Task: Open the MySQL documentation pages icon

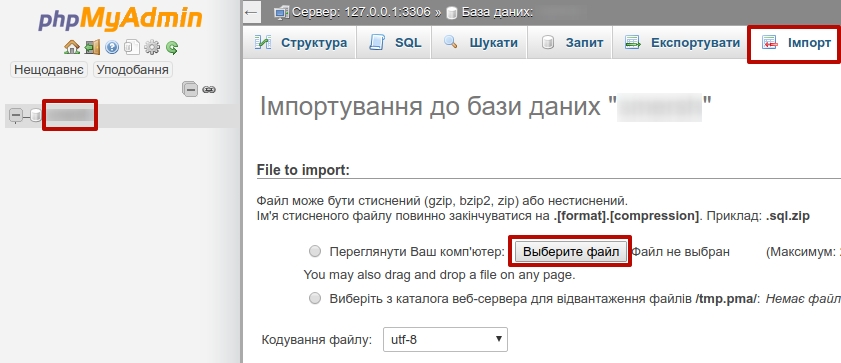Action: [131, 48]
